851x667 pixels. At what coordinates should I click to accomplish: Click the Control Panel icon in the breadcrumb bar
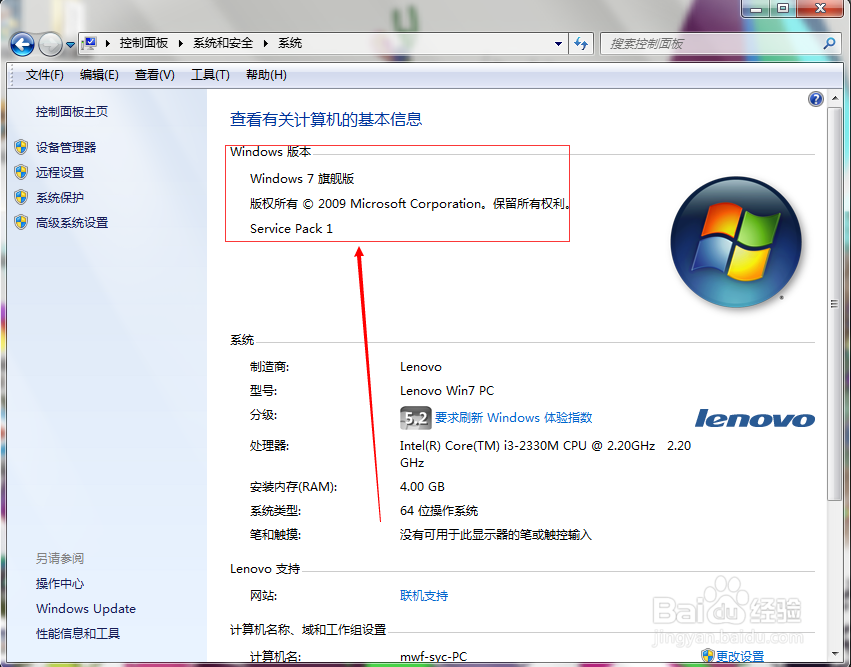(89, 43)
